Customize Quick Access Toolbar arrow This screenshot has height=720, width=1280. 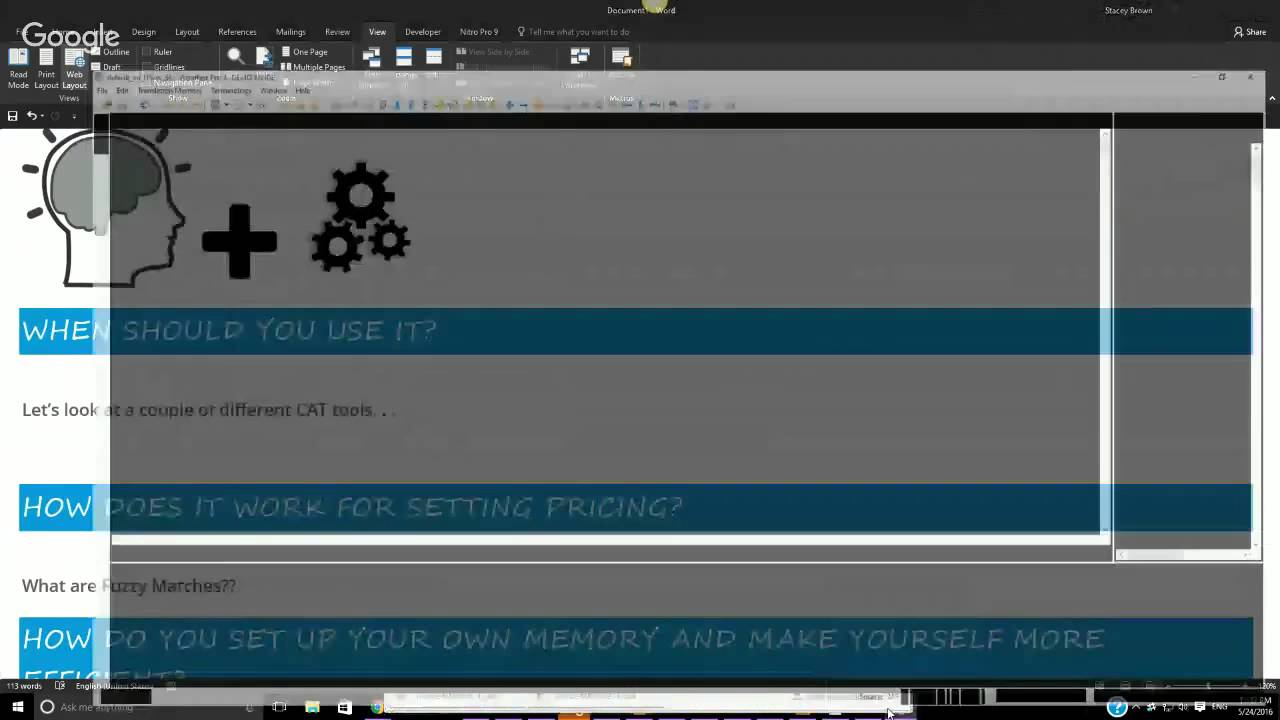coord(74,116)
